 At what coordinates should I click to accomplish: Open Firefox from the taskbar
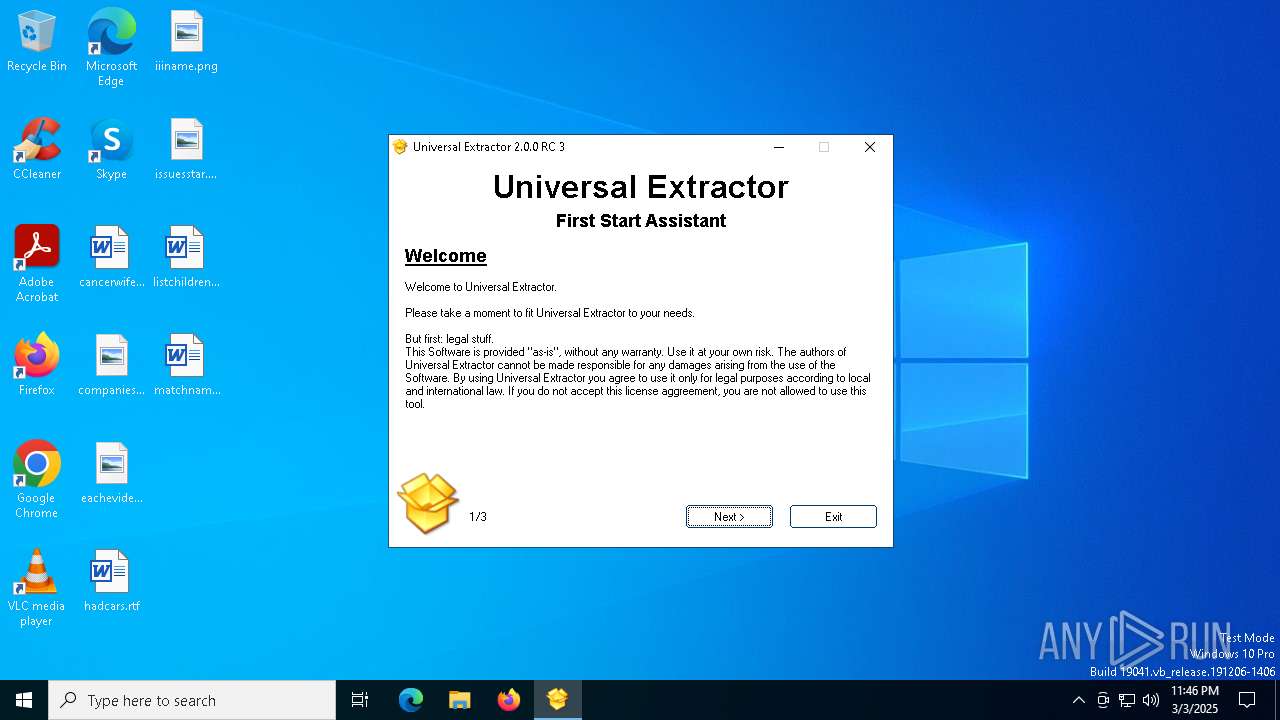509,700
